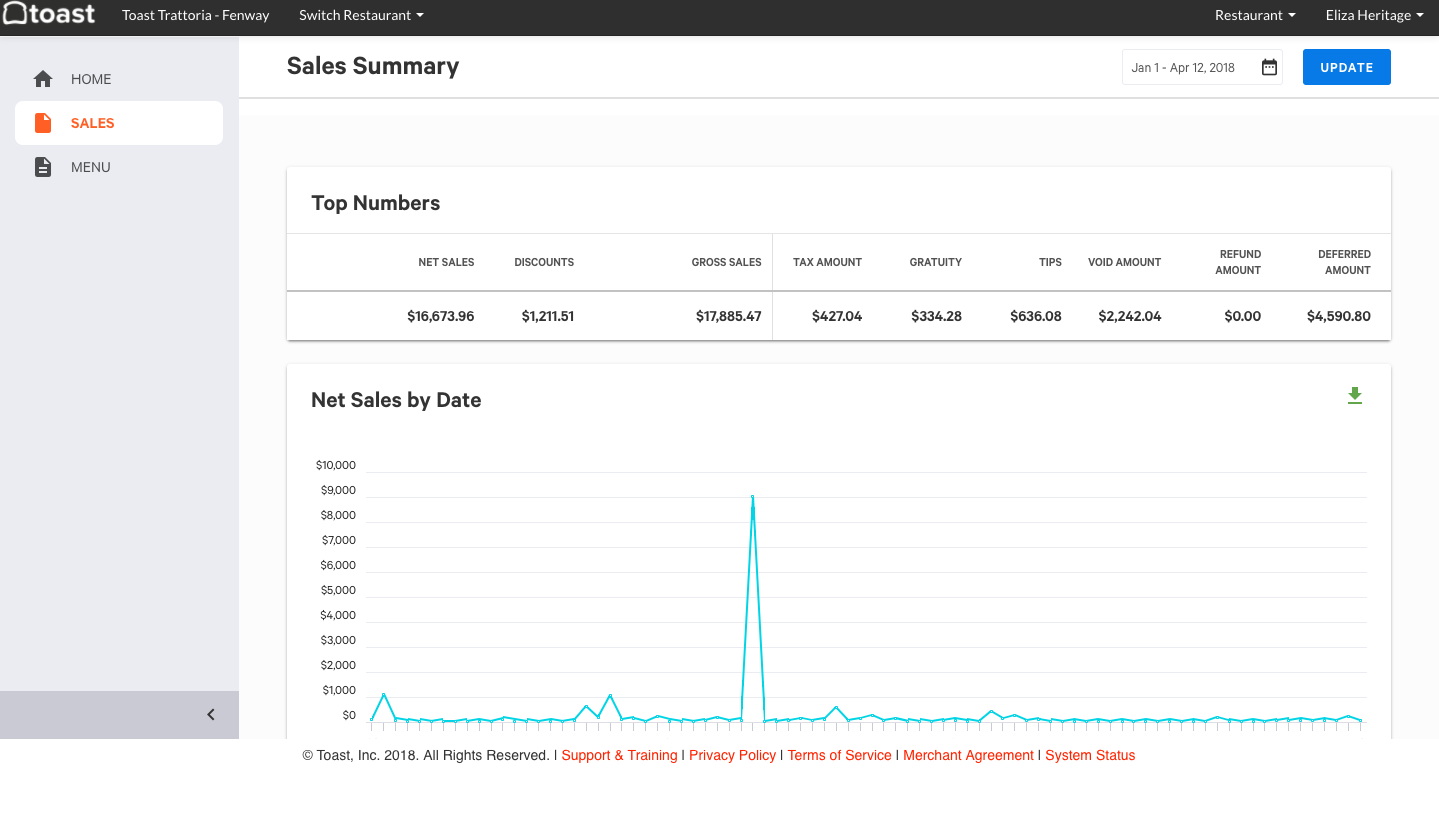Viewport: 1439px width, 820px height.
Task: Click the sales spike peak on the chart
Action: (x=753, y=496)
